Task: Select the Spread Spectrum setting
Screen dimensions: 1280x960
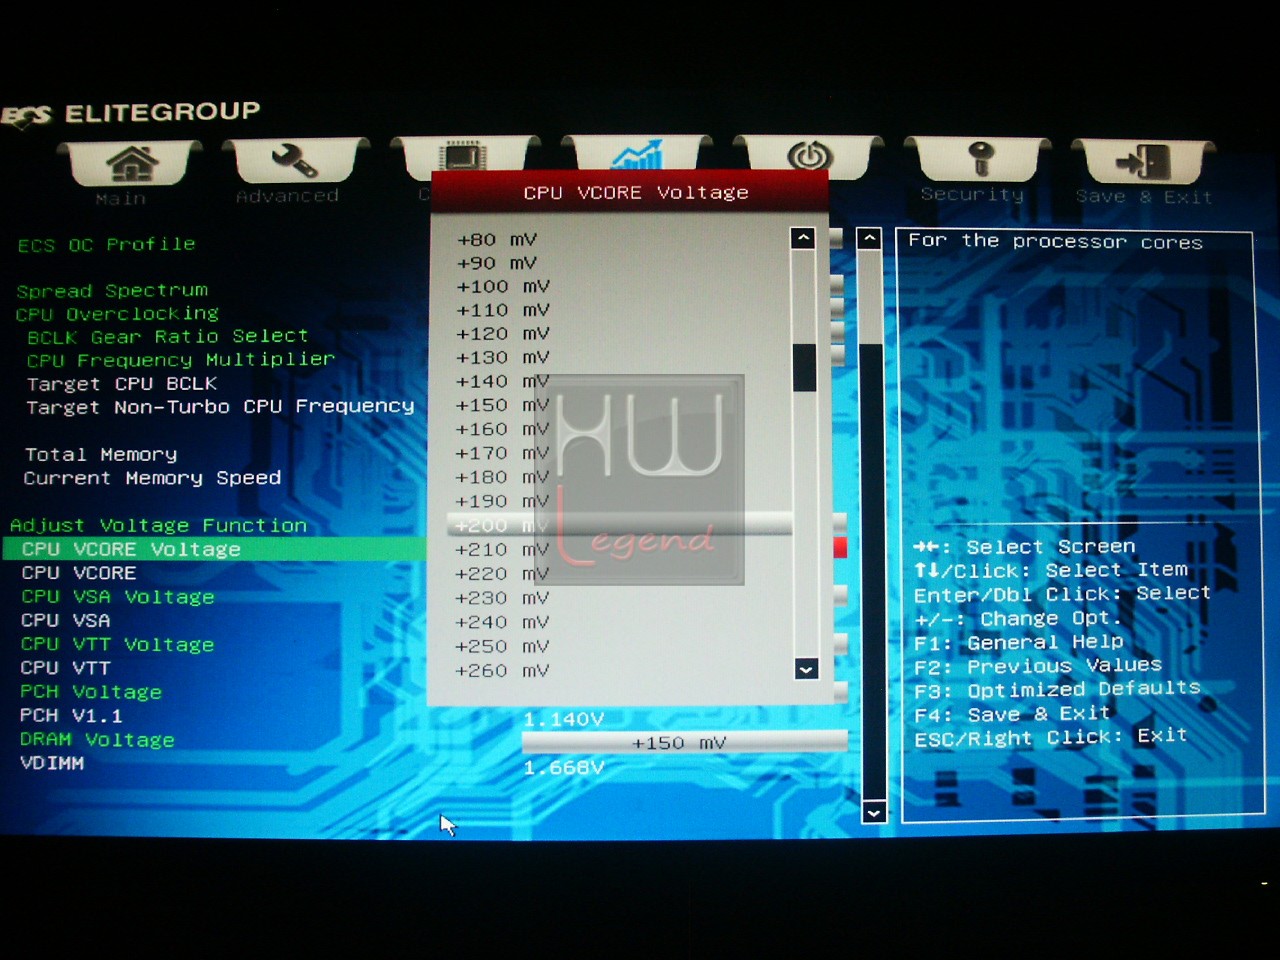Action: 113,290
